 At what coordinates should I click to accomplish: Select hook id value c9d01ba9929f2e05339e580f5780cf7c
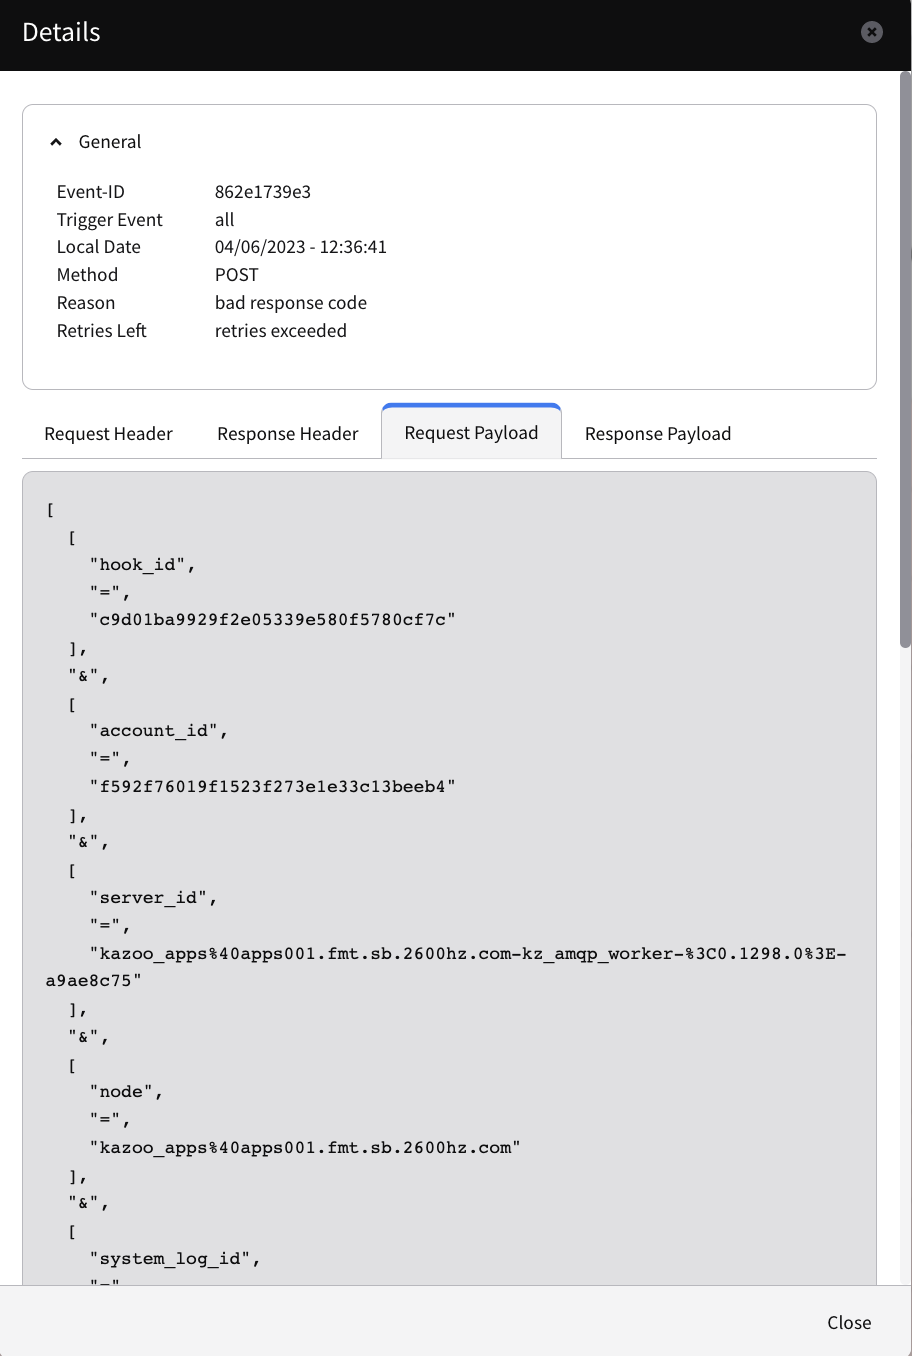coord(273,620)
